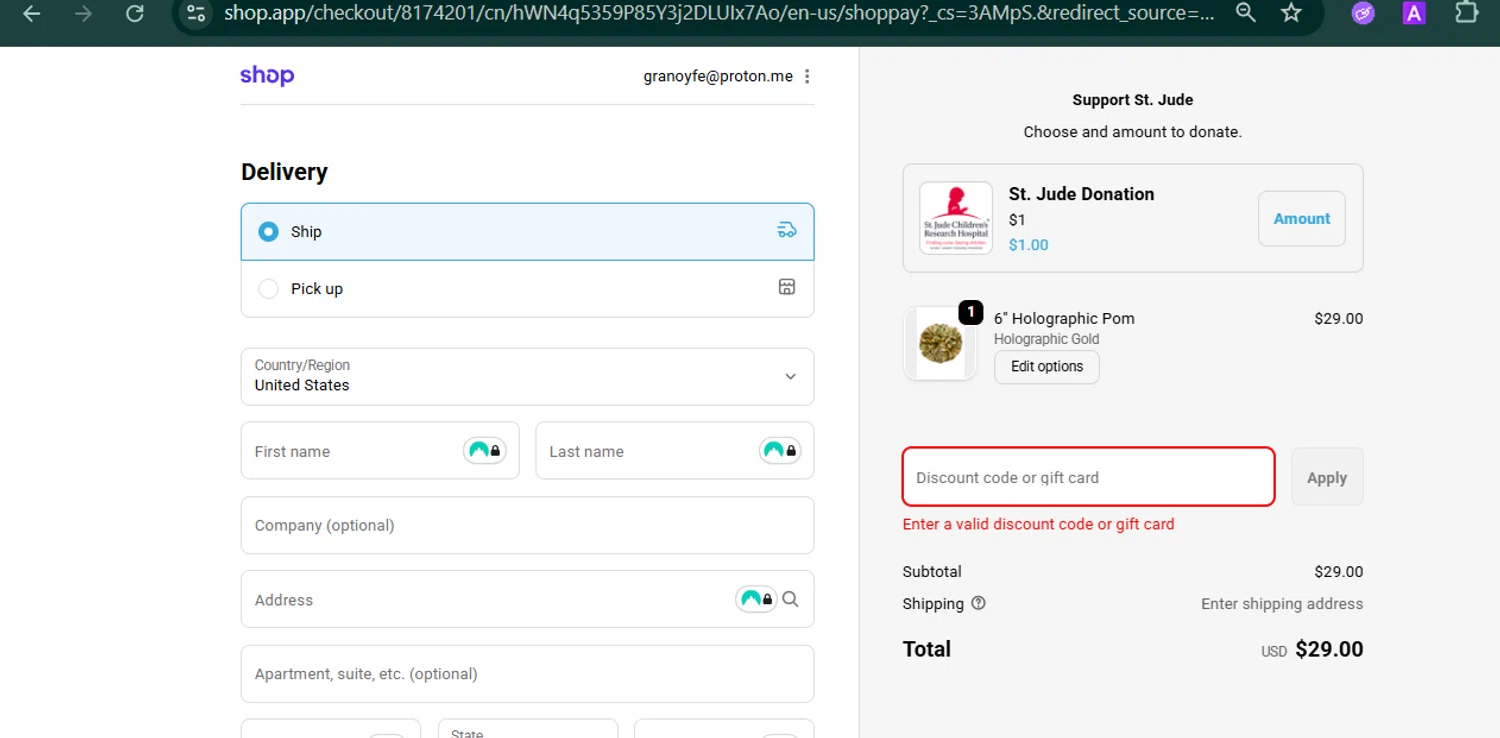Show shipping info help icon
Viewport: 1500px width, 738px height.
979,603
